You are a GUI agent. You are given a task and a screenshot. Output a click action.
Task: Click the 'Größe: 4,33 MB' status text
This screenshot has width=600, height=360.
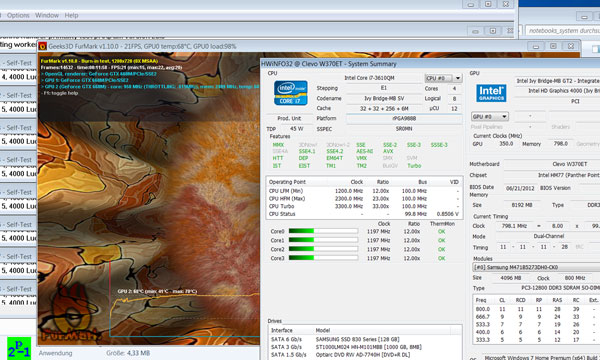128,353
